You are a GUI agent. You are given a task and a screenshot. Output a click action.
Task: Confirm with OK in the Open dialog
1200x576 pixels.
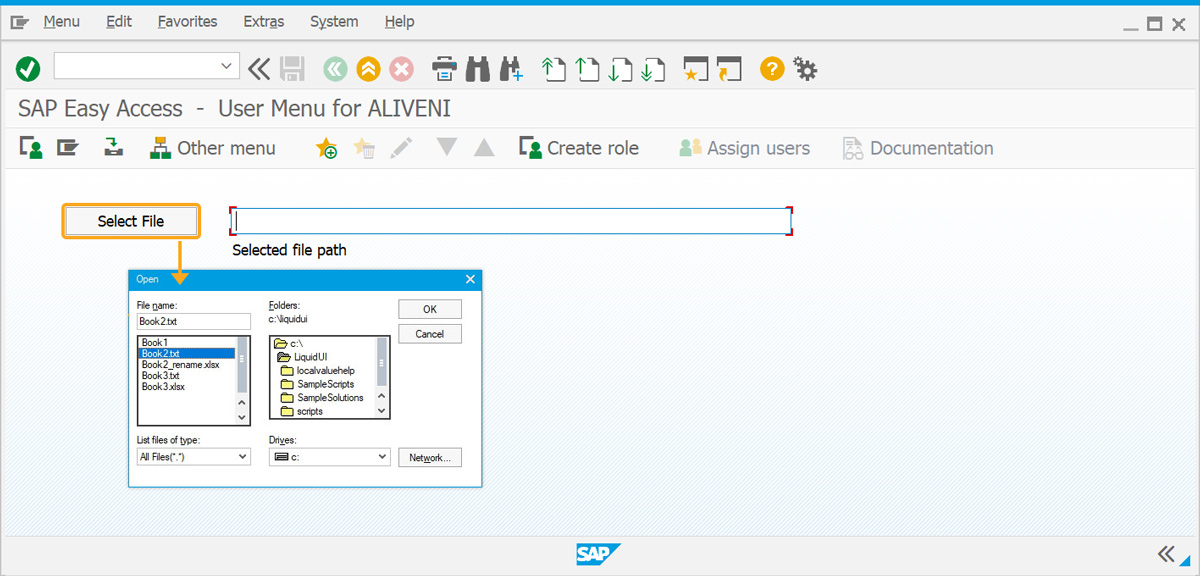point(430,309)
